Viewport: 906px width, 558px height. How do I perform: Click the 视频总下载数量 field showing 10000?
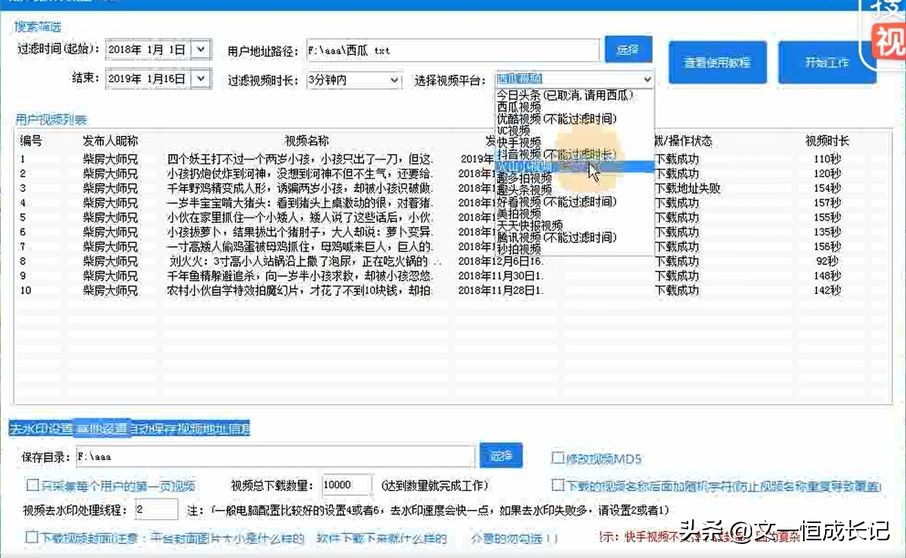[347, 485]
